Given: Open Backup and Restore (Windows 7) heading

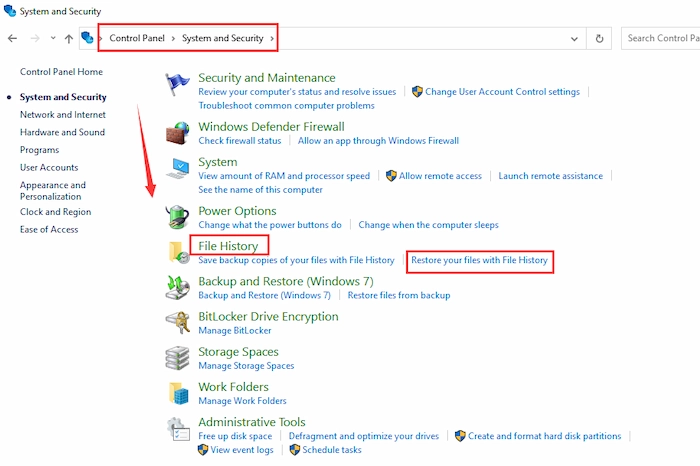Looking at the screenshot, I should (286, 281).
